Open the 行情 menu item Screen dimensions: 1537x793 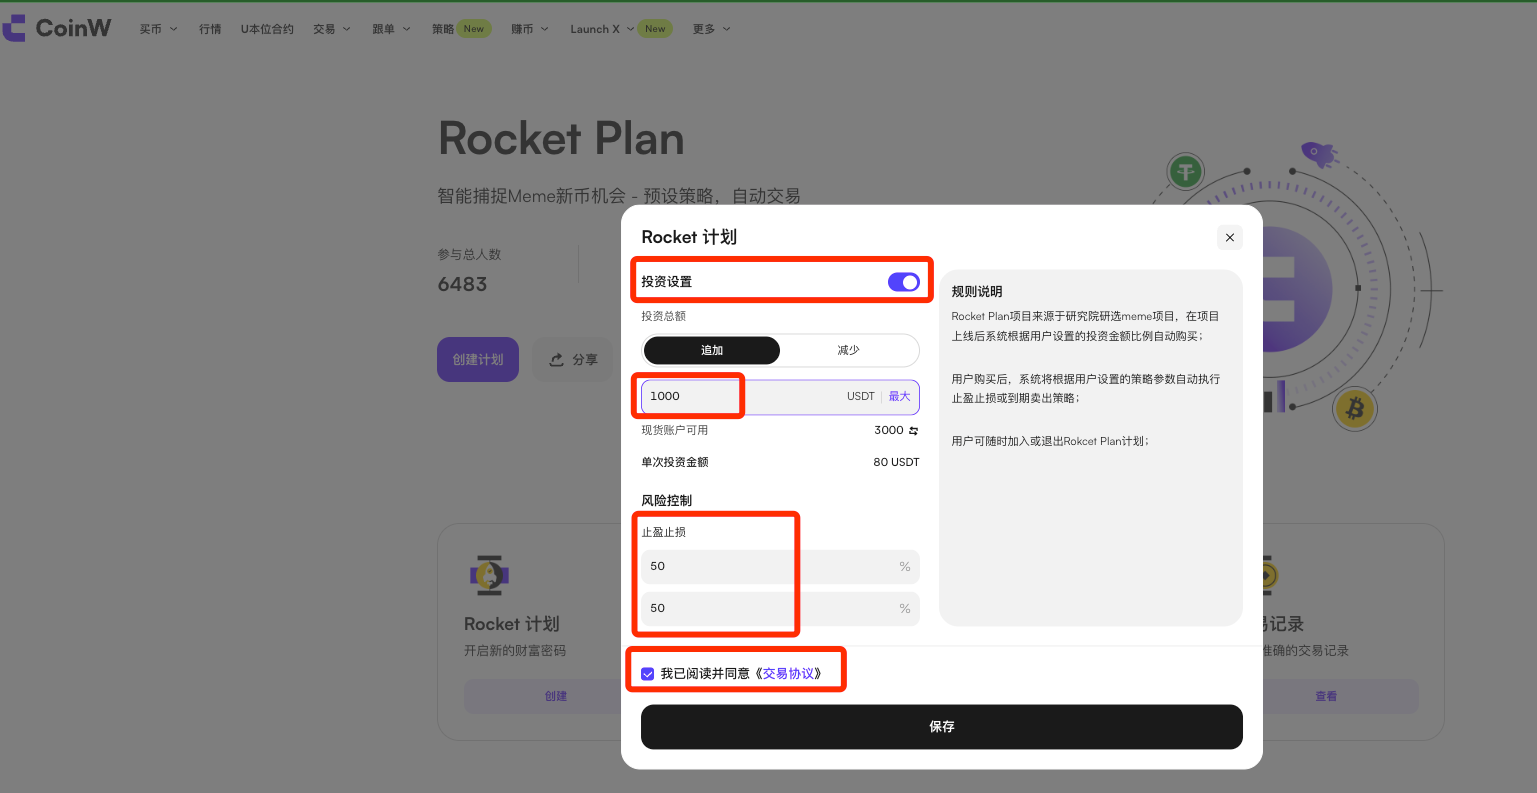[x=210, y=29]
